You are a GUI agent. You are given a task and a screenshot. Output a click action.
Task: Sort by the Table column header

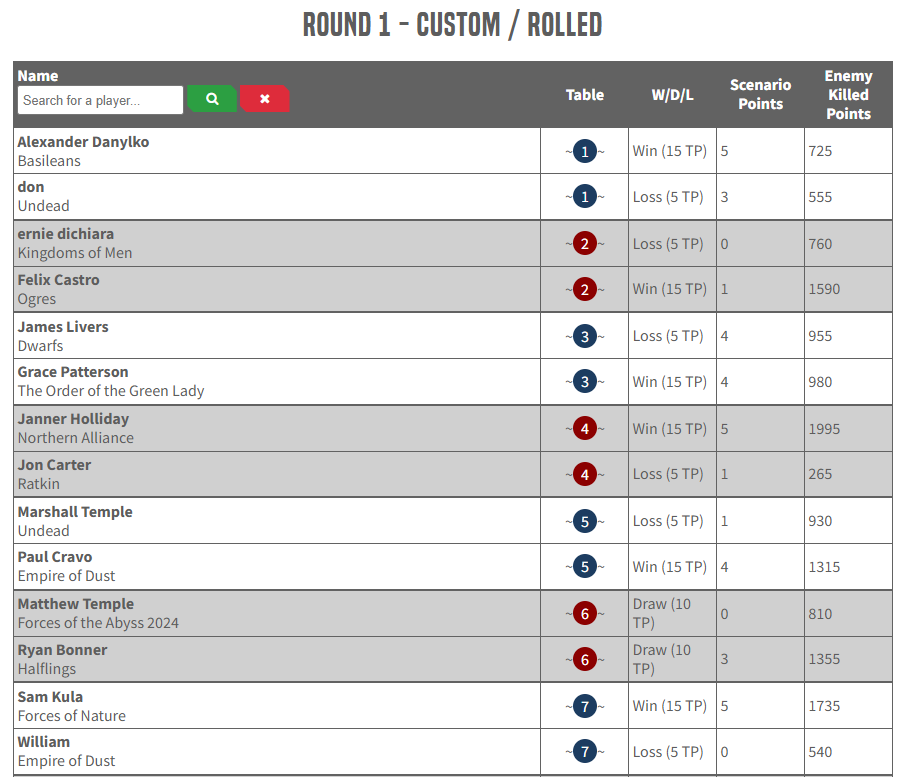pos(585,95)
